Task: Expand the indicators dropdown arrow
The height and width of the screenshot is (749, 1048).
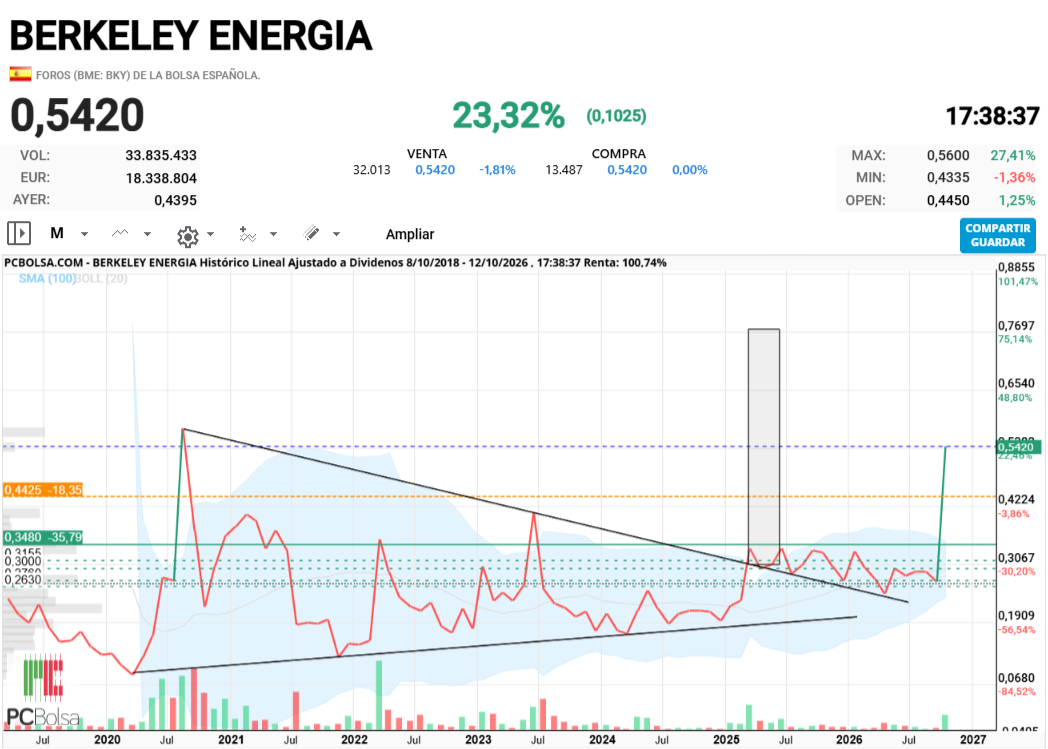Action: coord(273,235)
